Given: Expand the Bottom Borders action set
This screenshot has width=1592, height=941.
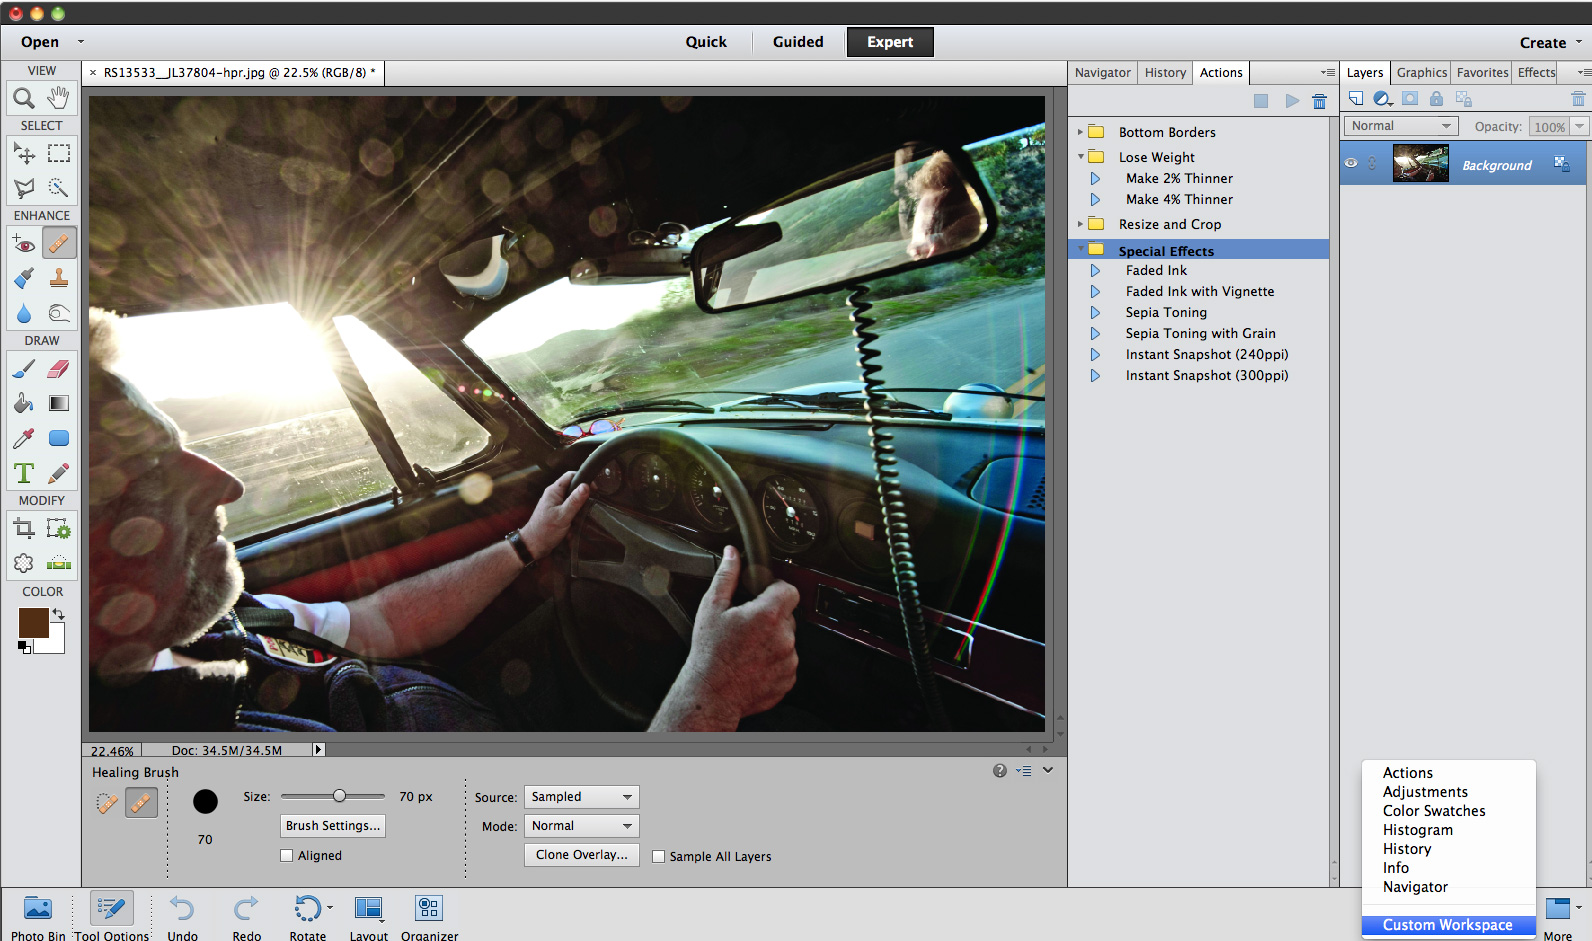Looking at the screenshot, I should coord(1080,132).
